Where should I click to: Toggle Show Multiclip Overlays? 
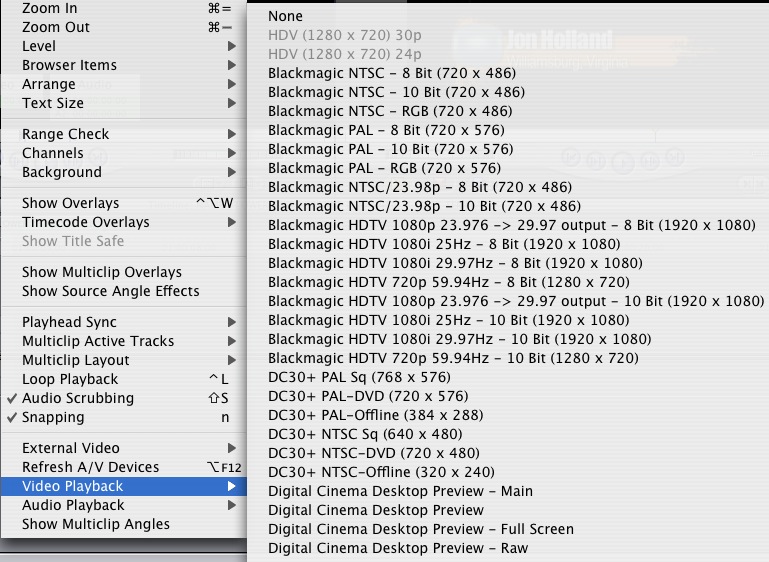coord(123,272)
